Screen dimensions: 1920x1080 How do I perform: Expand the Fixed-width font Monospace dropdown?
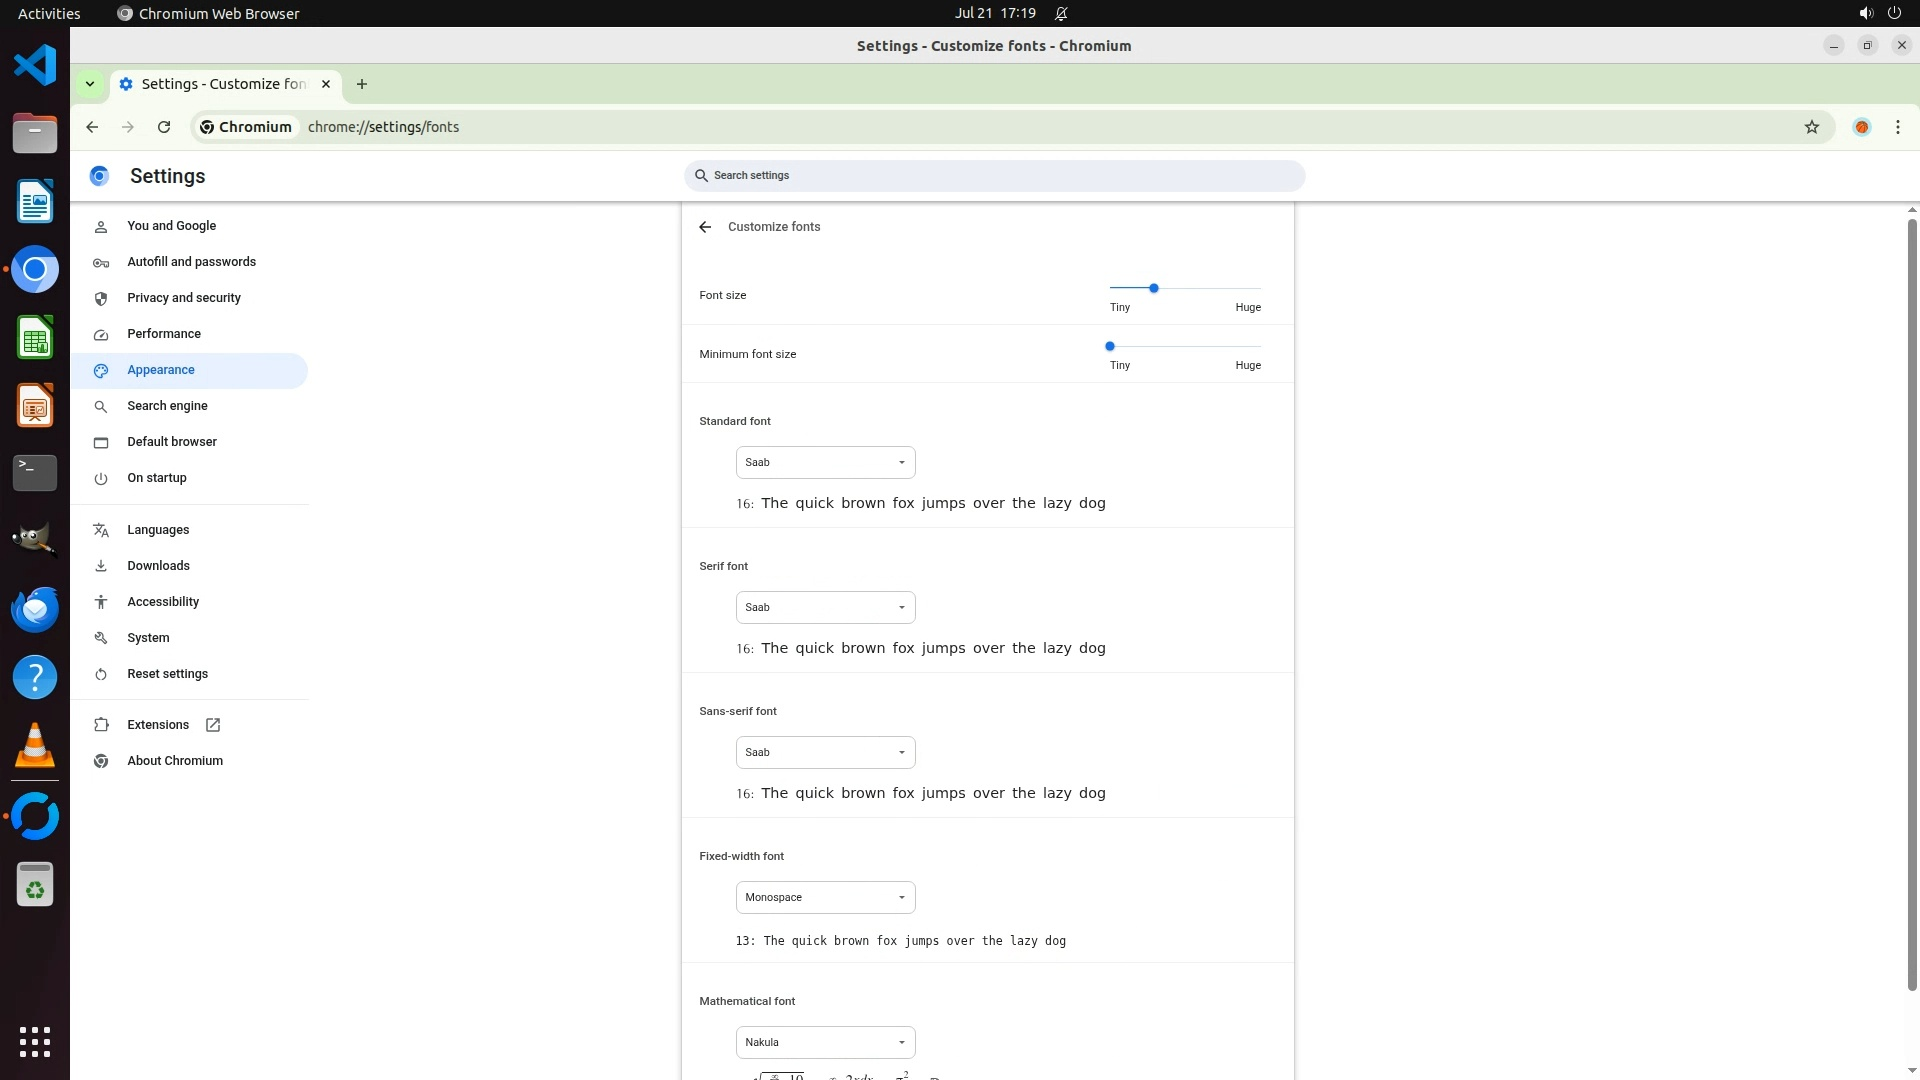click(x=825, y=897)
